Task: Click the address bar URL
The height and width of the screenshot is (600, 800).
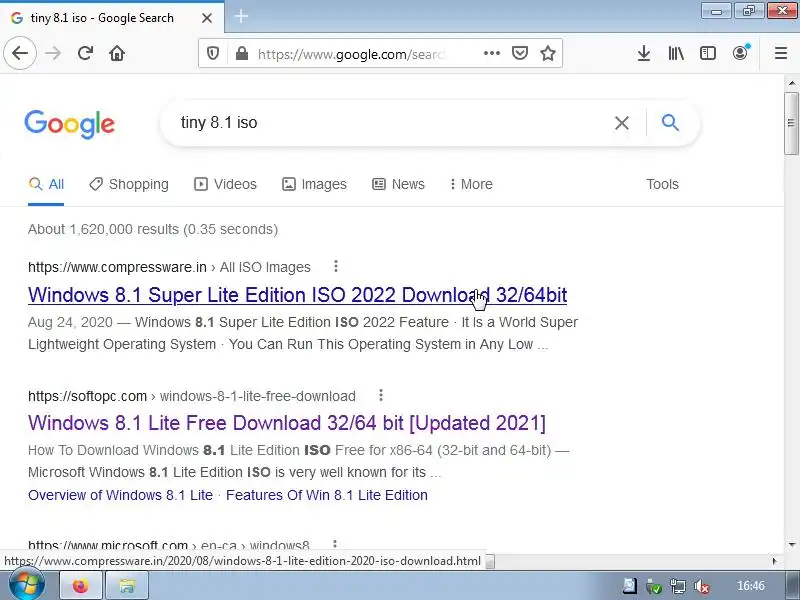Action: pyautogui.click(x=352, y=54)
